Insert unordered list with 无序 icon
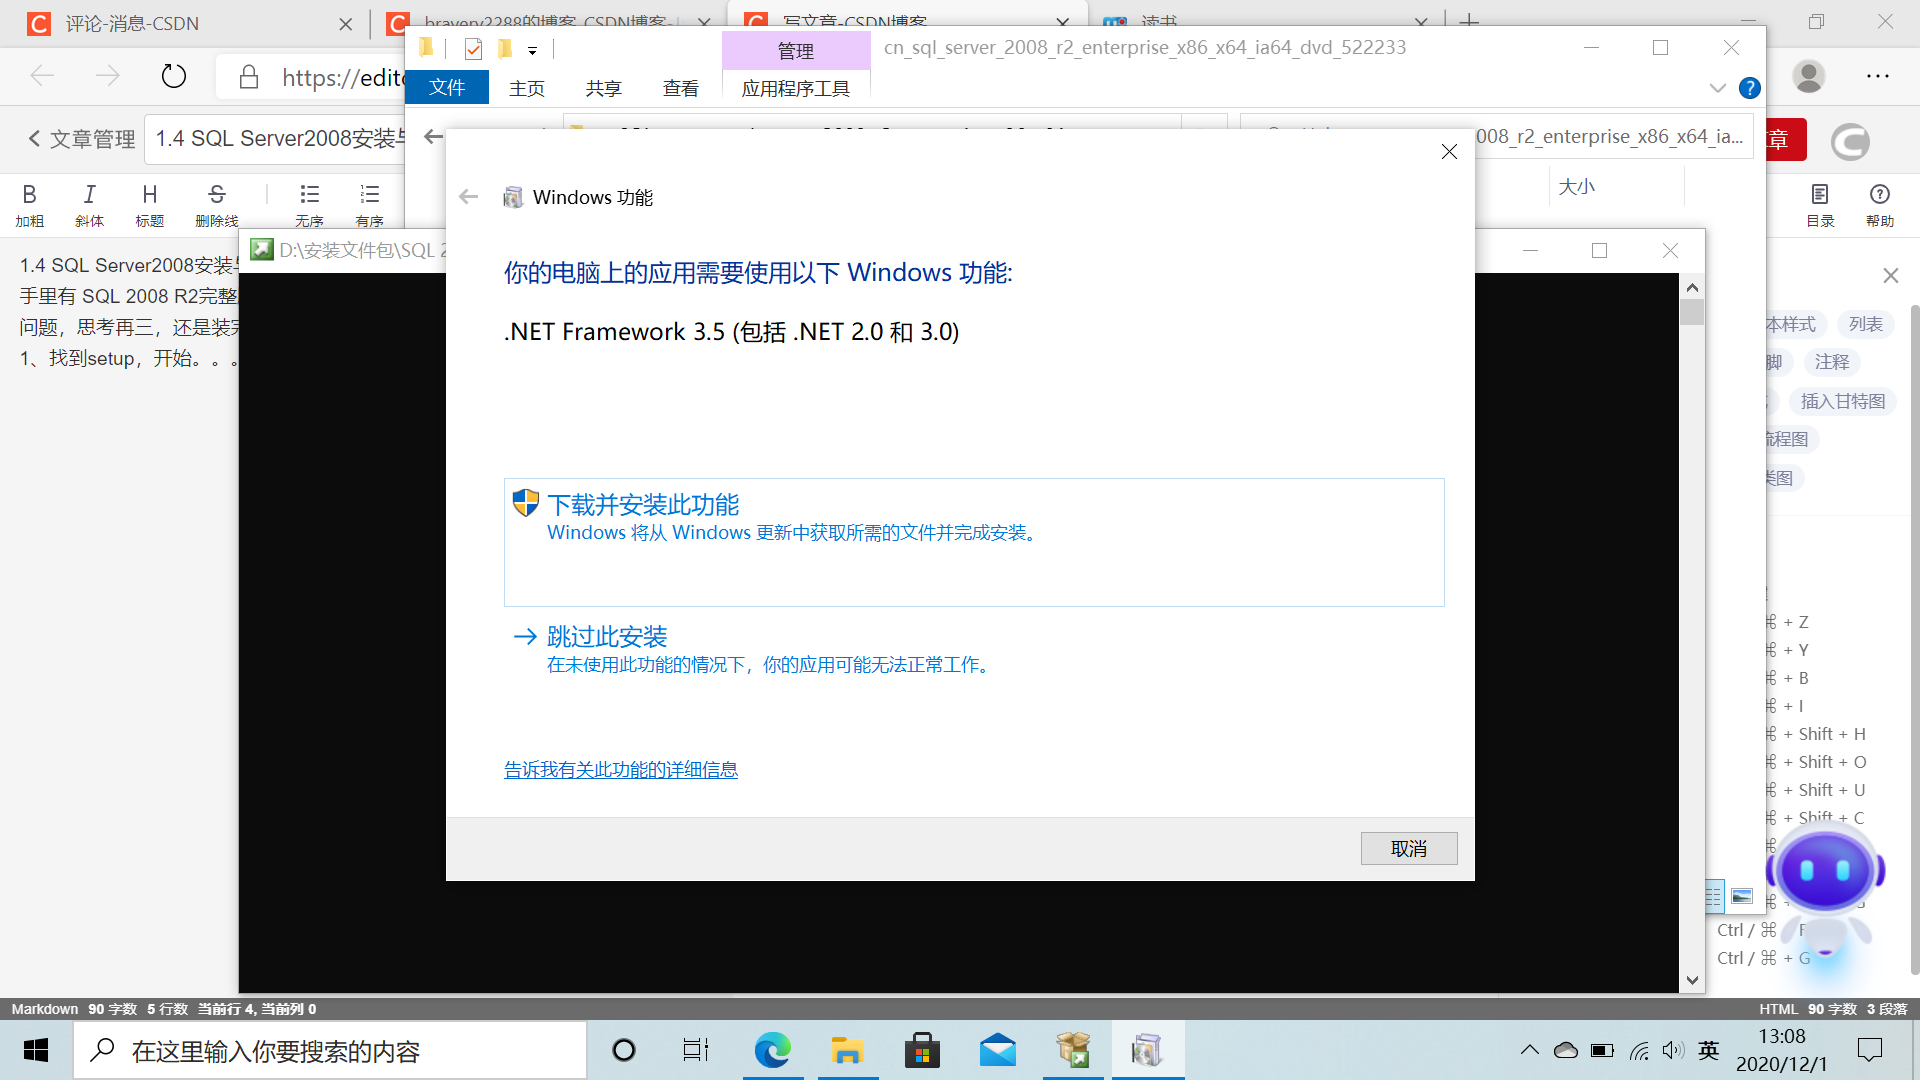The width and height of the screenshot is (1920, 1080). (x=310, y=205)
